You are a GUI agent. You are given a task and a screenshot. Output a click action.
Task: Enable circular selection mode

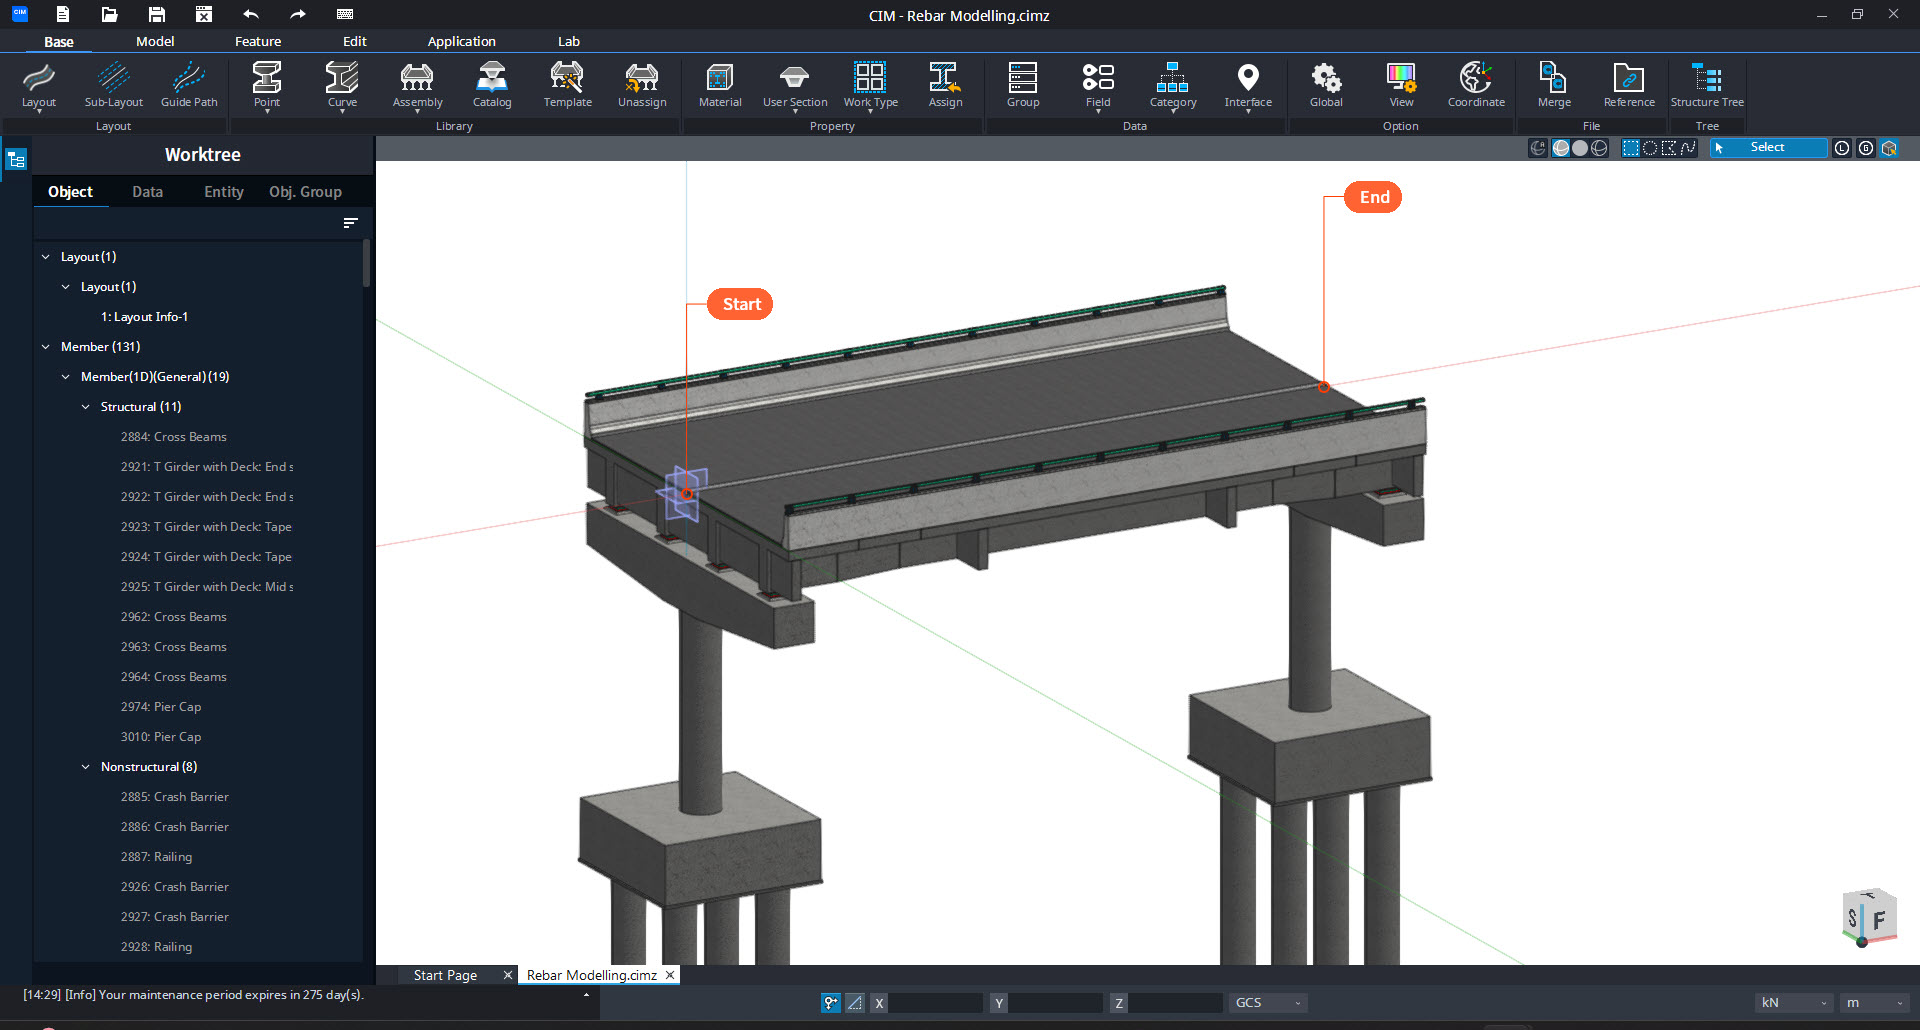pyautogui.click(x=1650, y=148)
